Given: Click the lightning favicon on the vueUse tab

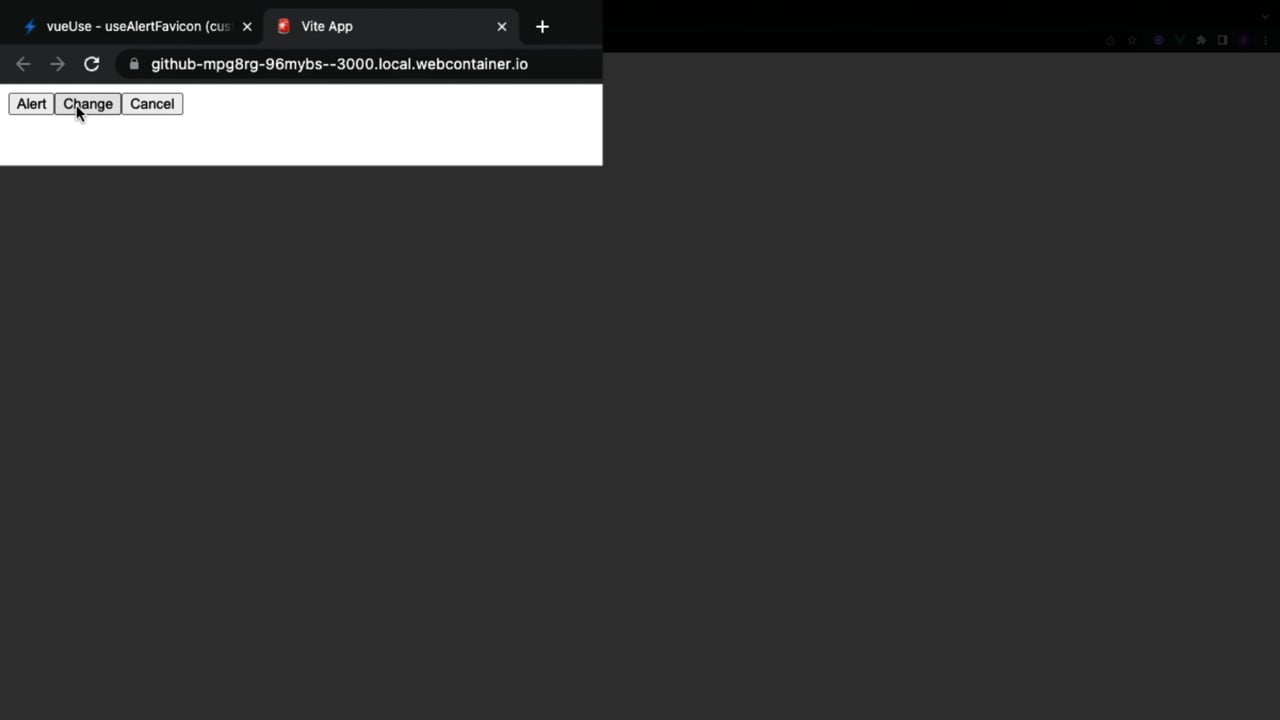Looking at the screenshot, I should 29,27.
